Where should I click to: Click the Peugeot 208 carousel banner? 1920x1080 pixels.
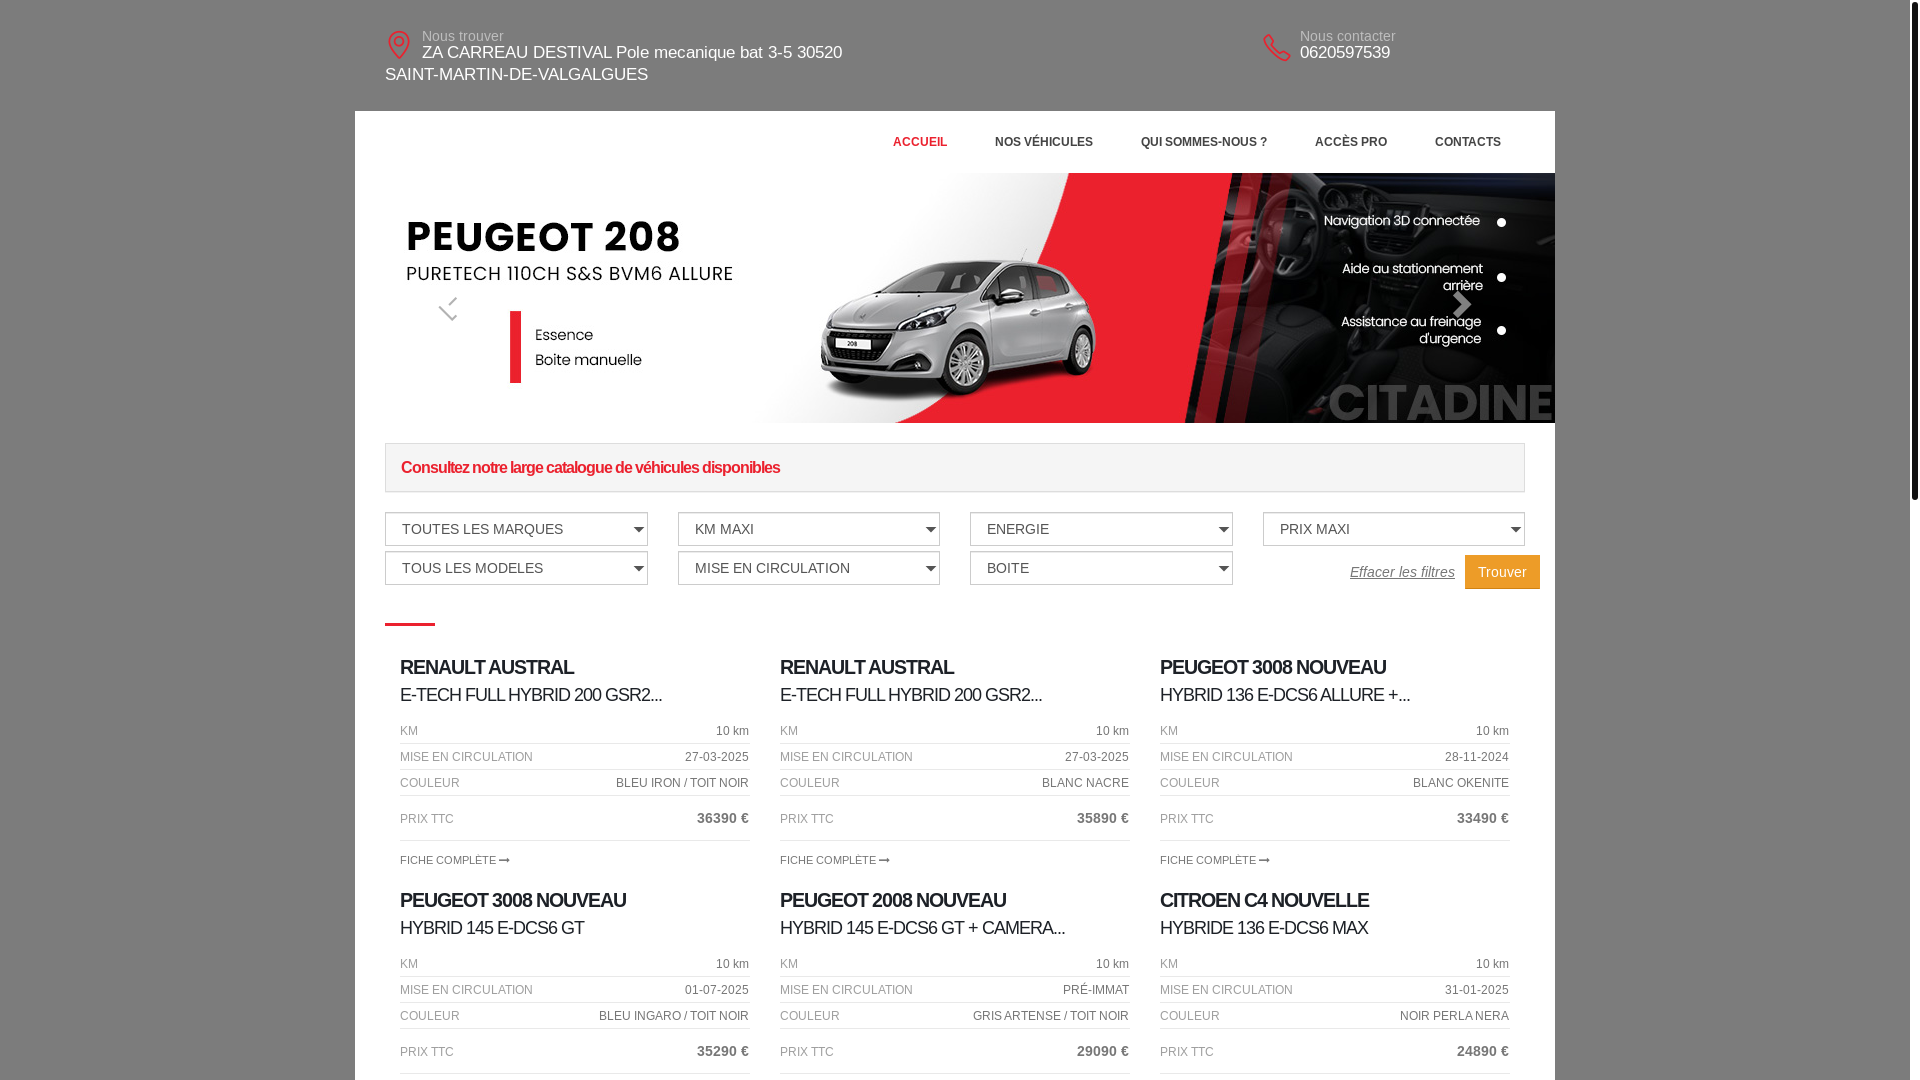(955, 298)
